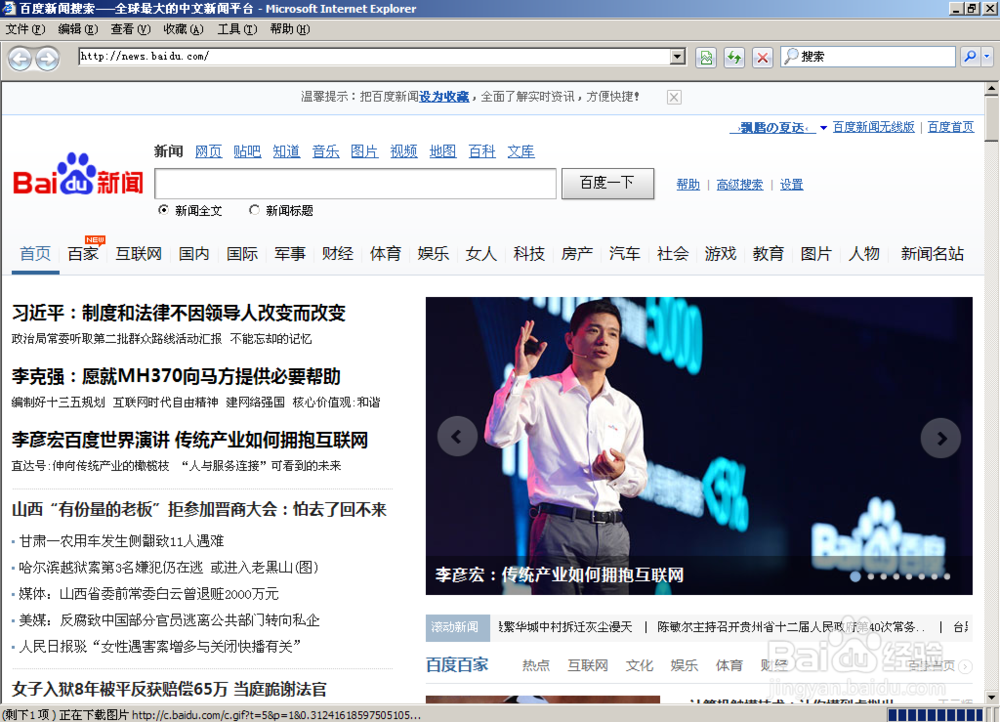
Task: Open the 设为收藏 link
Action: coord(444,97)
